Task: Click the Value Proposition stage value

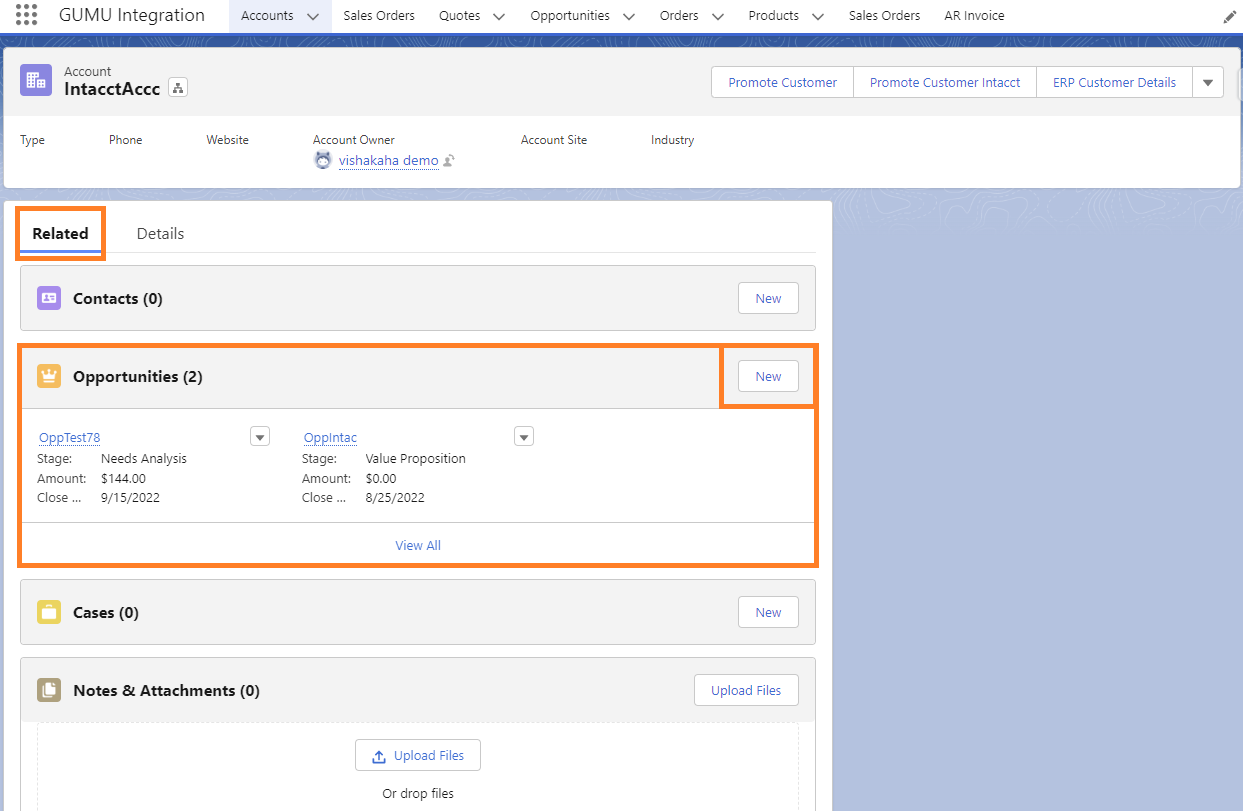Action: tap(416, 459)
